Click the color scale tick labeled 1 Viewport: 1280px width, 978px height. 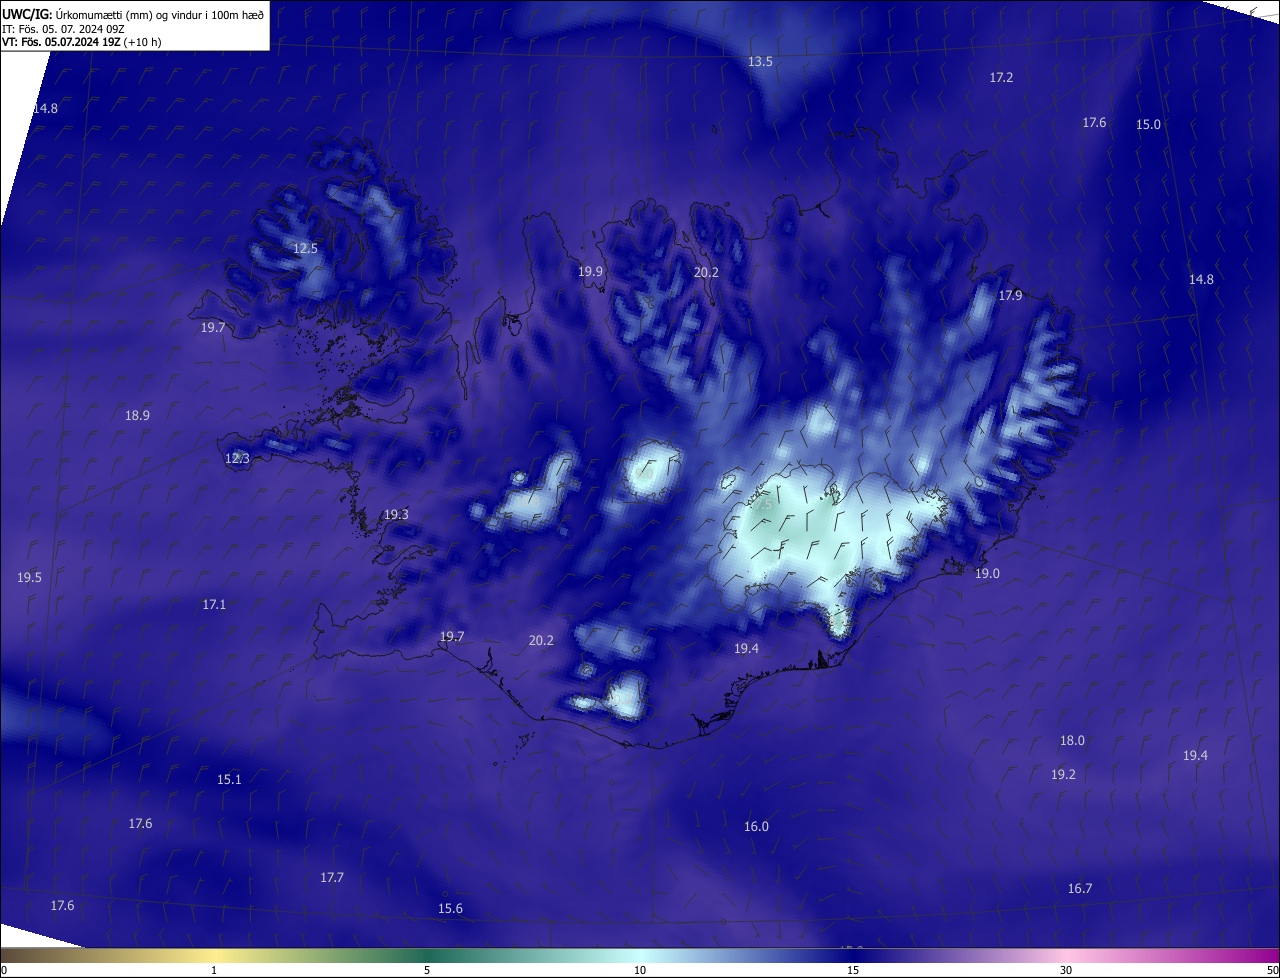214,971
